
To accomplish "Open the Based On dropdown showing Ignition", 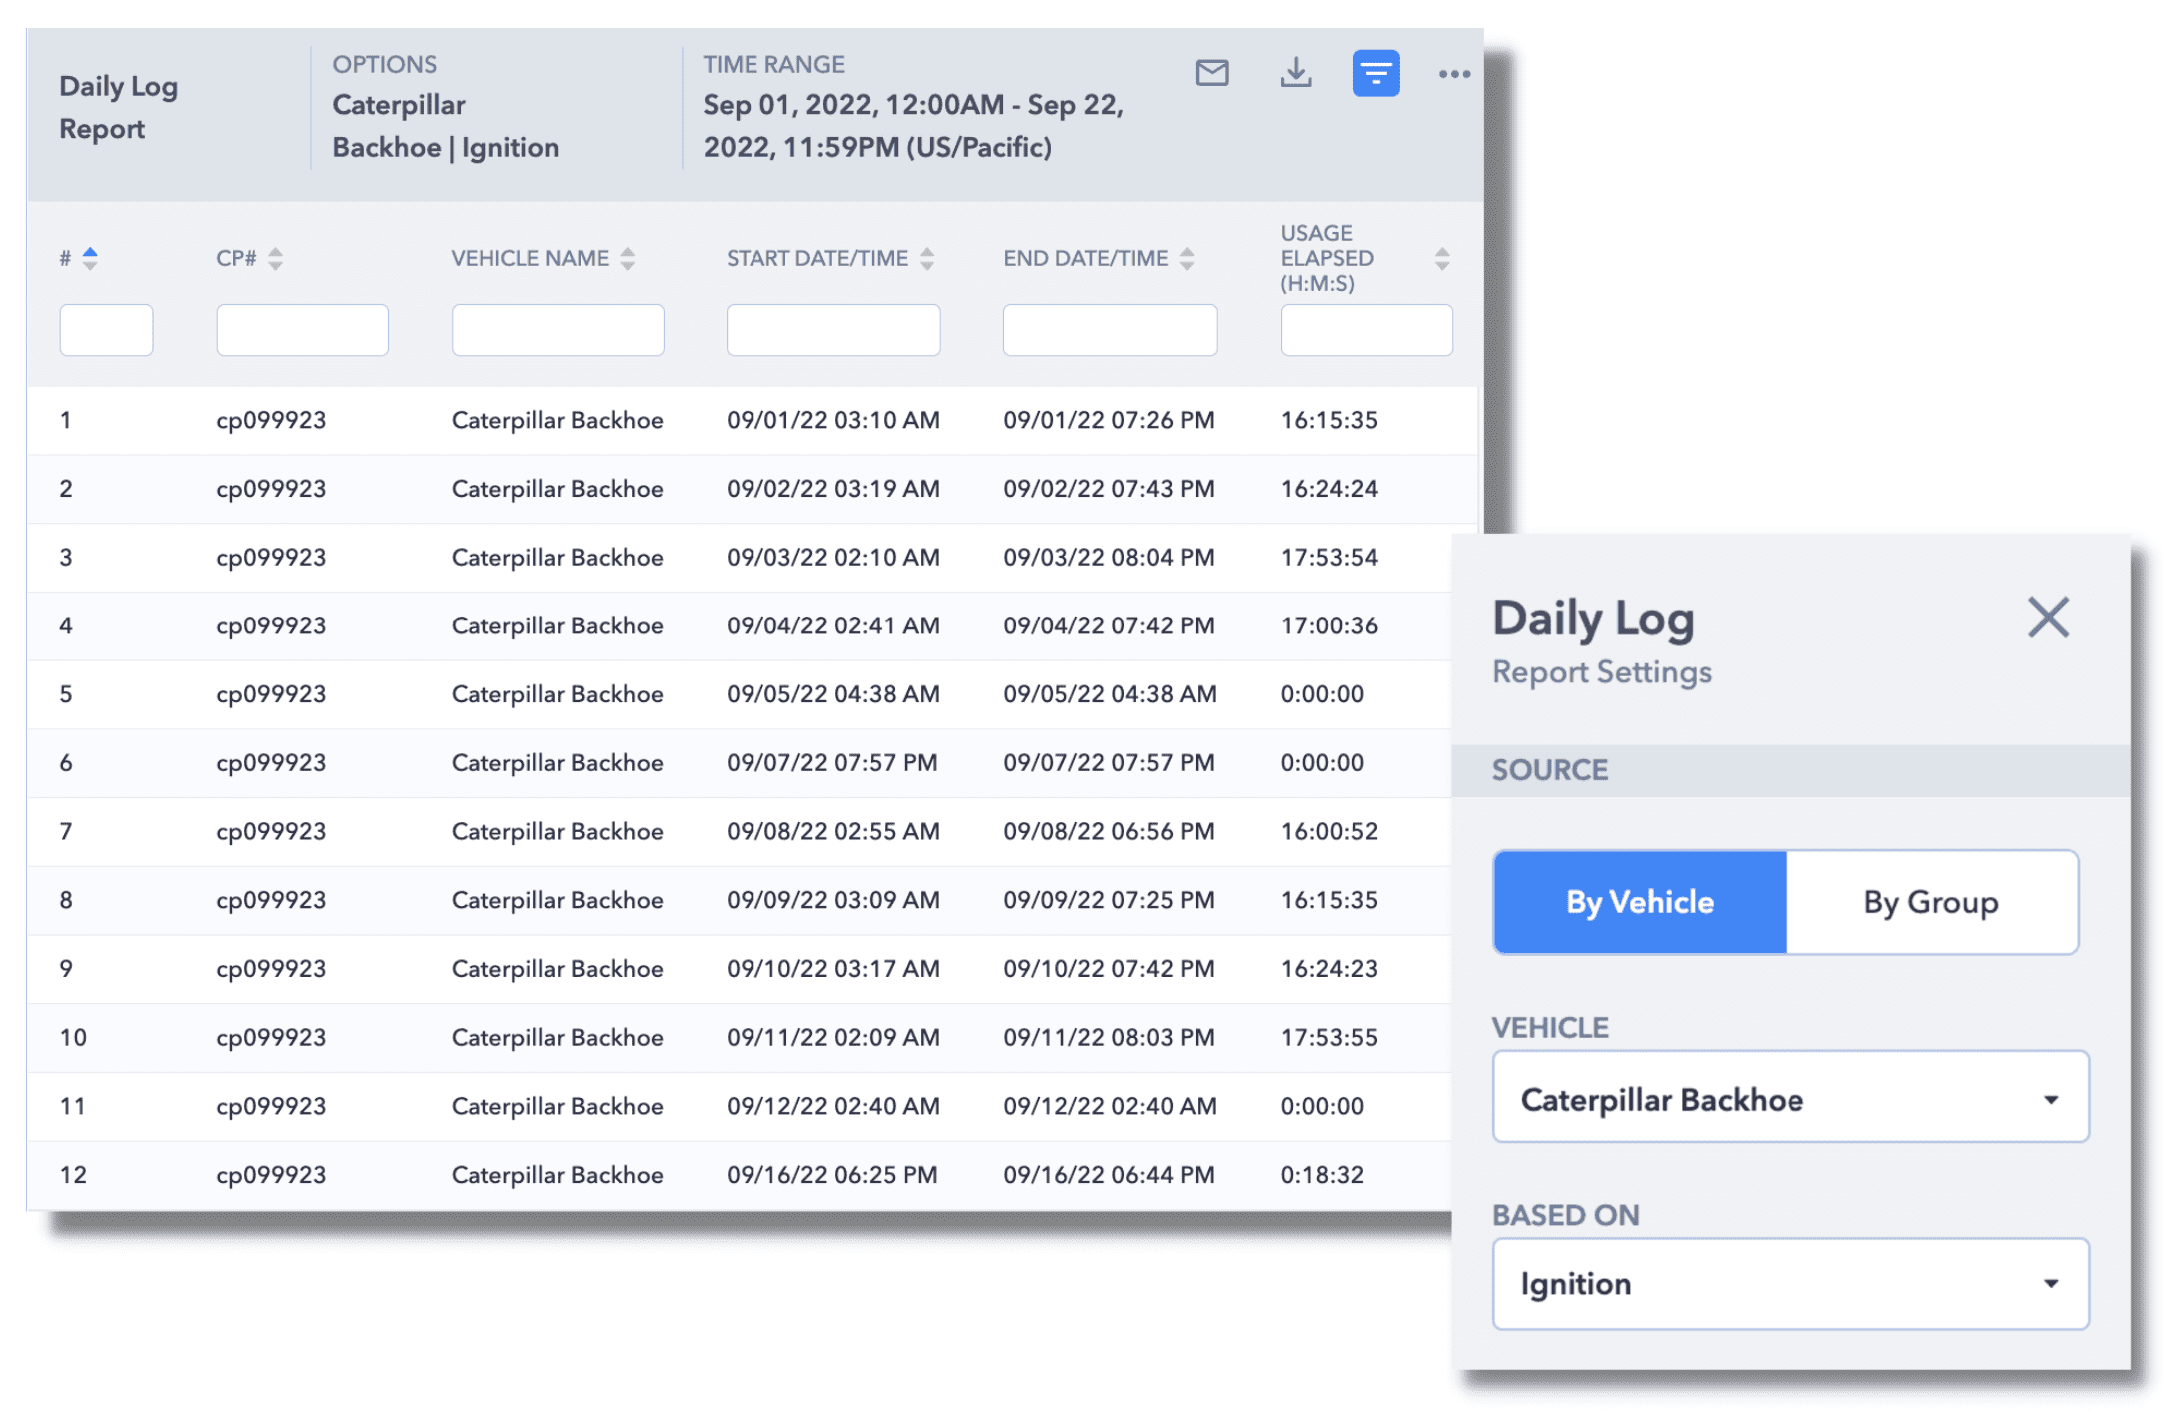I will click(x=1790, y=1284).
